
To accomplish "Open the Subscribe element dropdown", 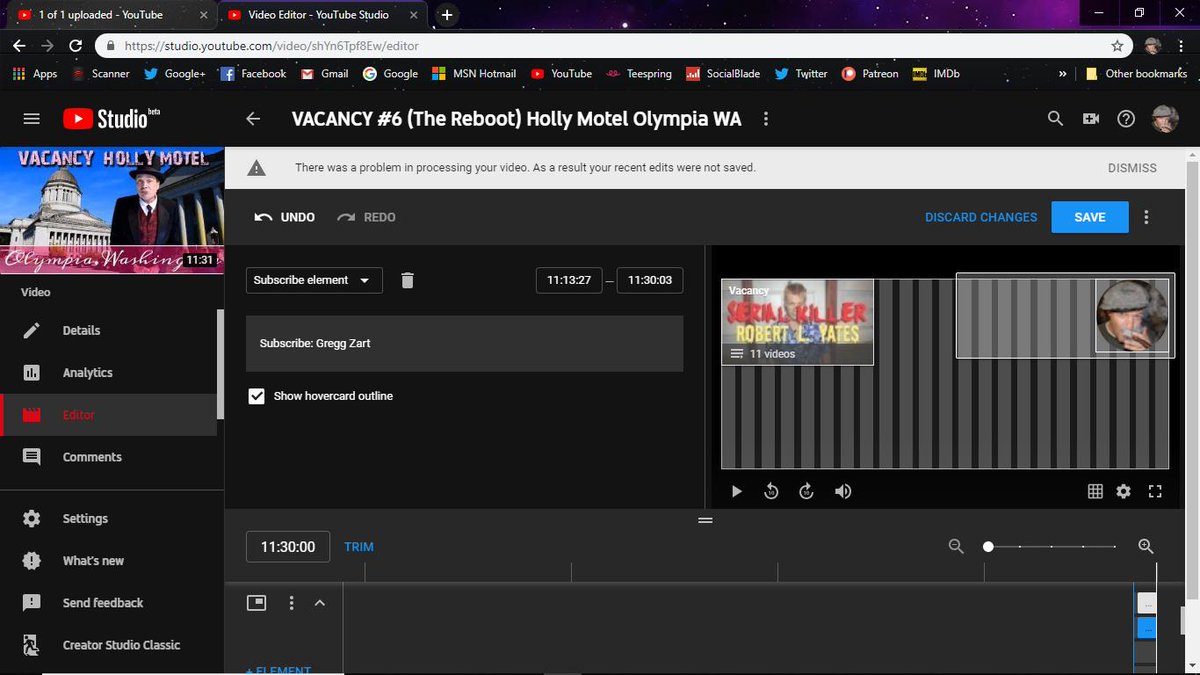I will pos(314,280).
